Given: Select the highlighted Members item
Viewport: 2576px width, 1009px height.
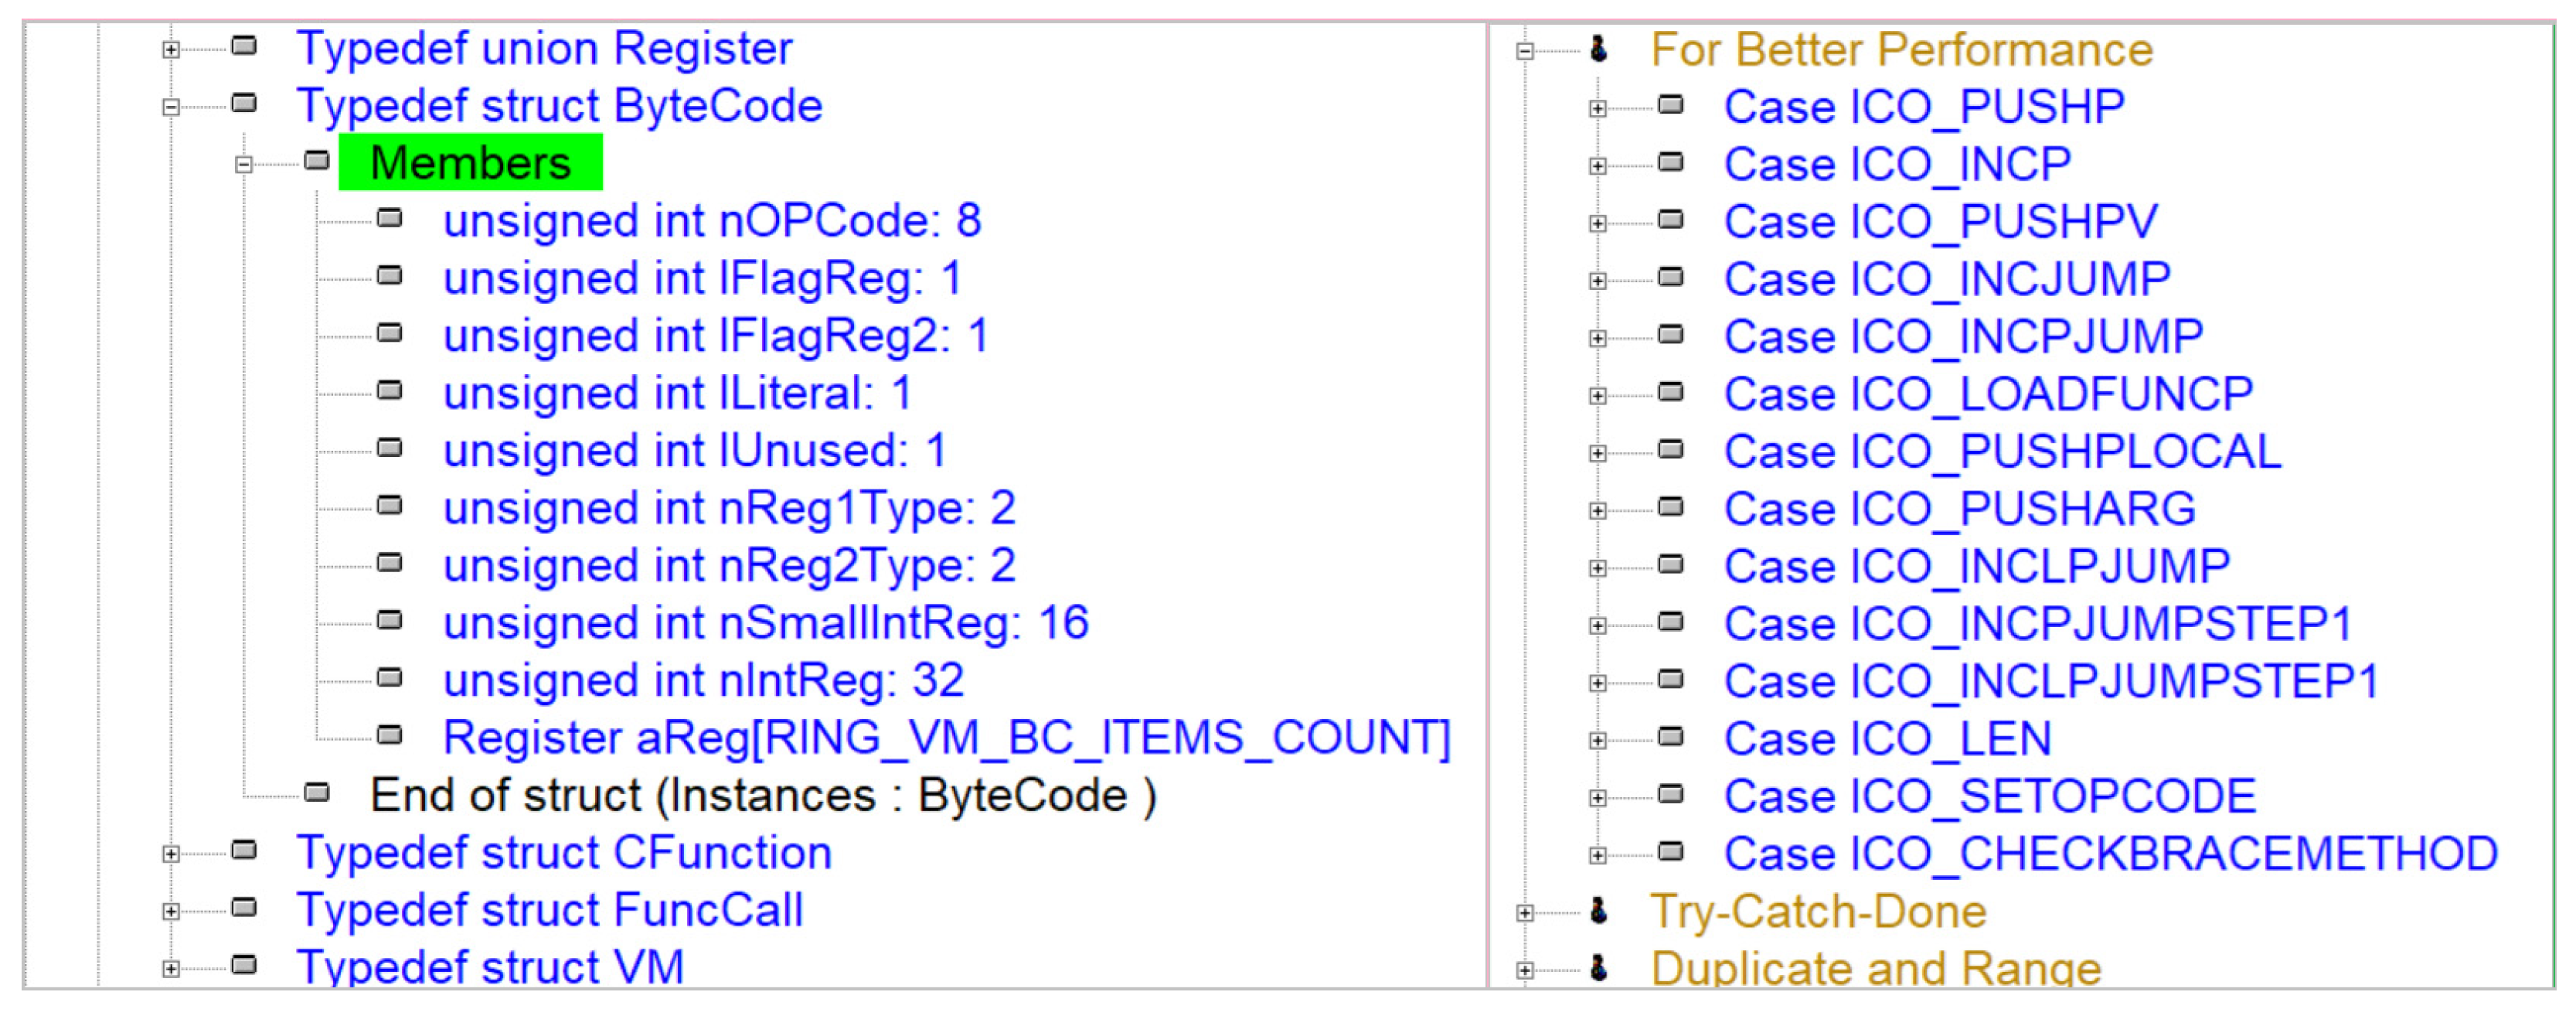Looking at the screenshot, I should 470,163.
